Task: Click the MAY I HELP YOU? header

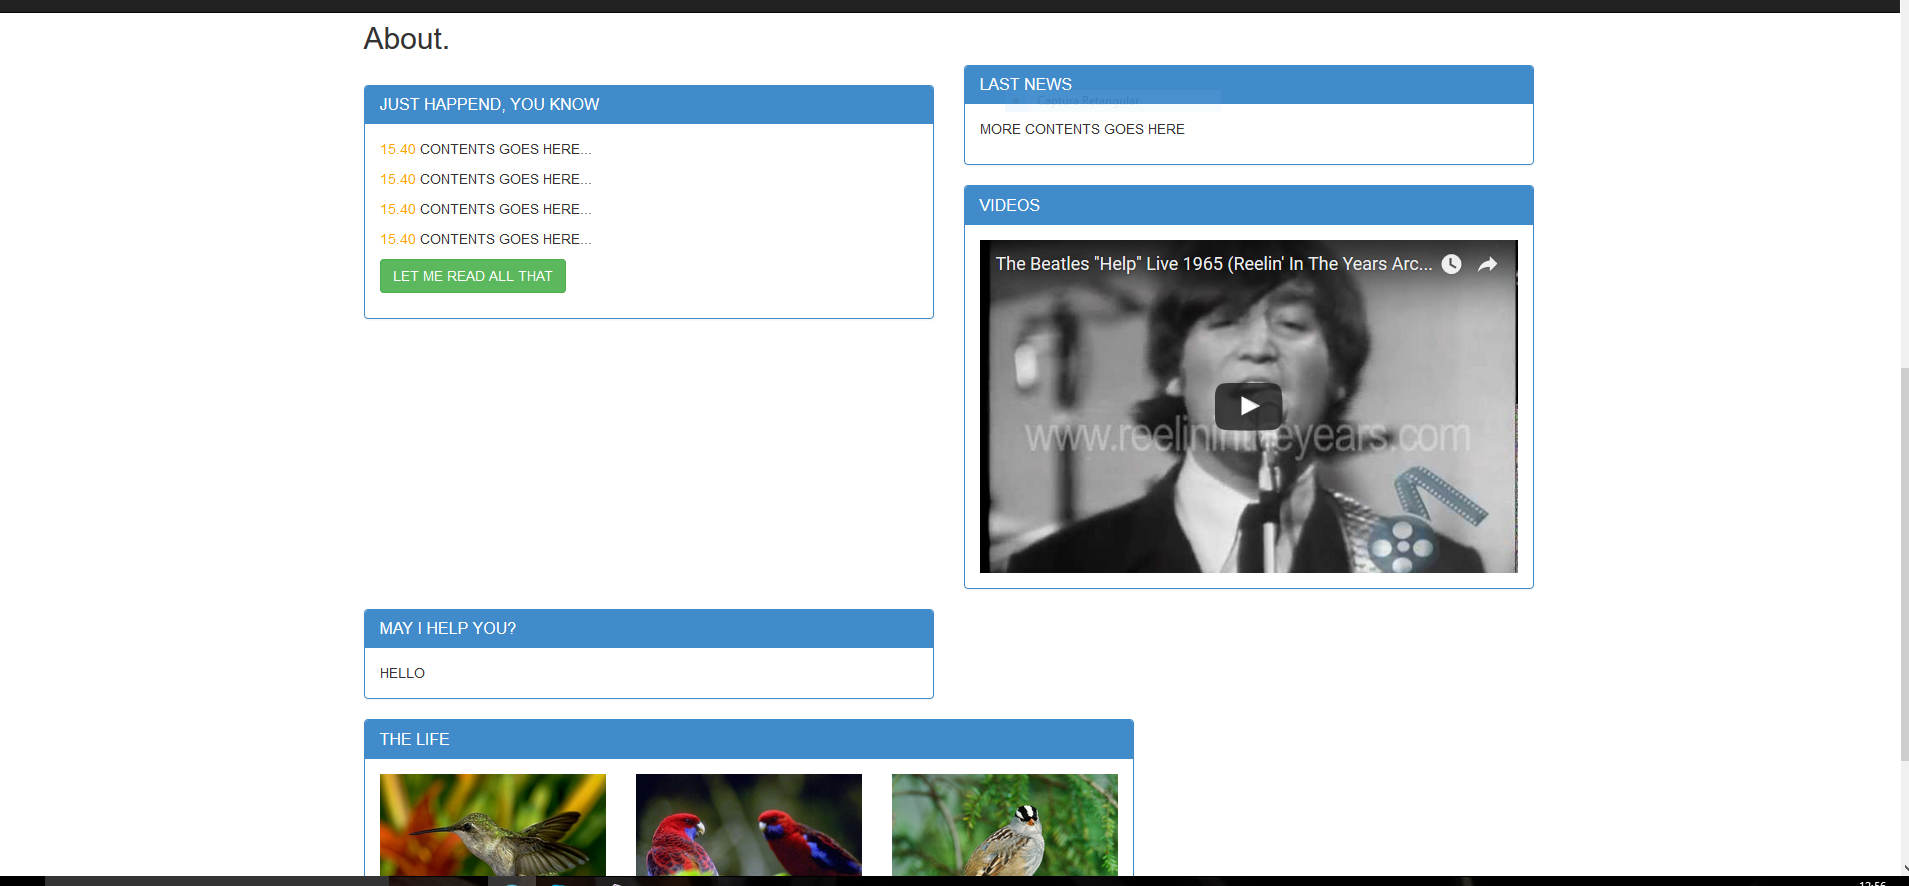Action: (649, 629)
